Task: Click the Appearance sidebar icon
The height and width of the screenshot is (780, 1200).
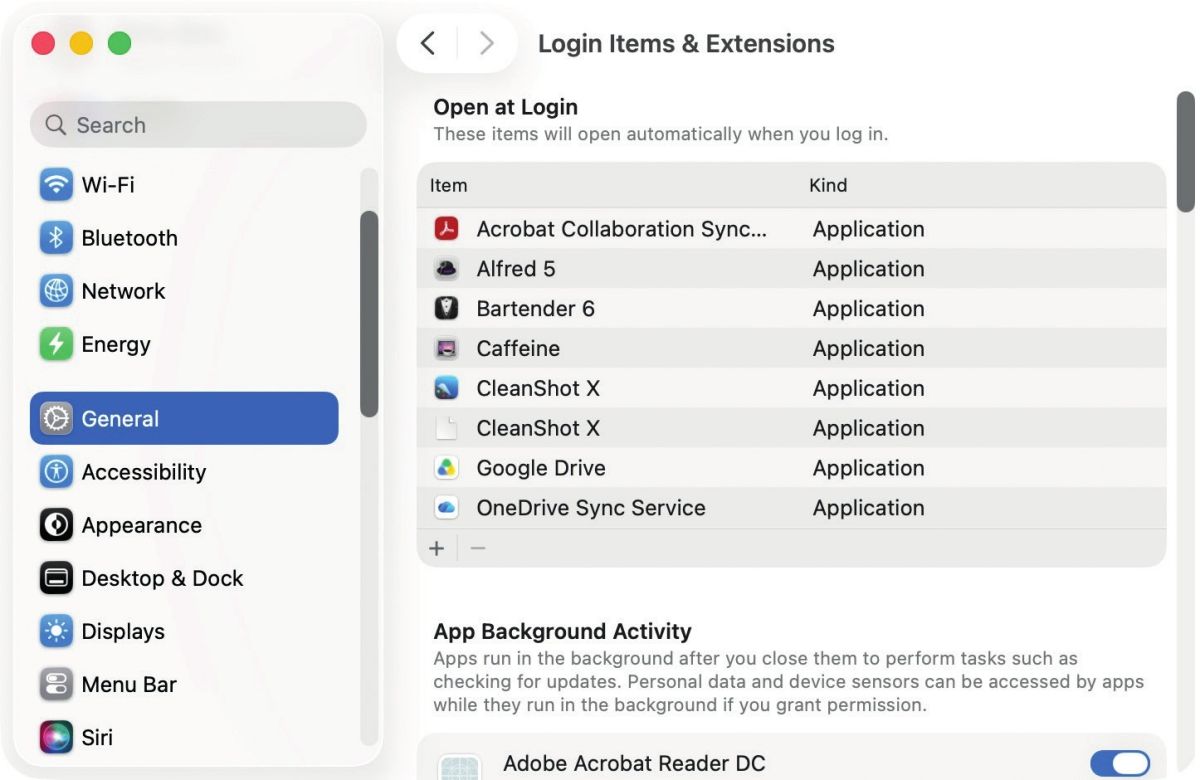Action: [56, 525]
